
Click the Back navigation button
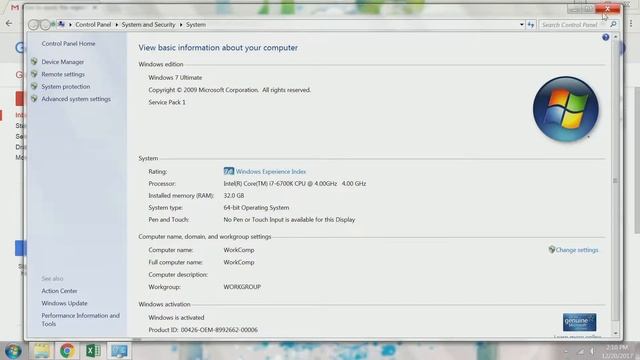pos(34,25)
